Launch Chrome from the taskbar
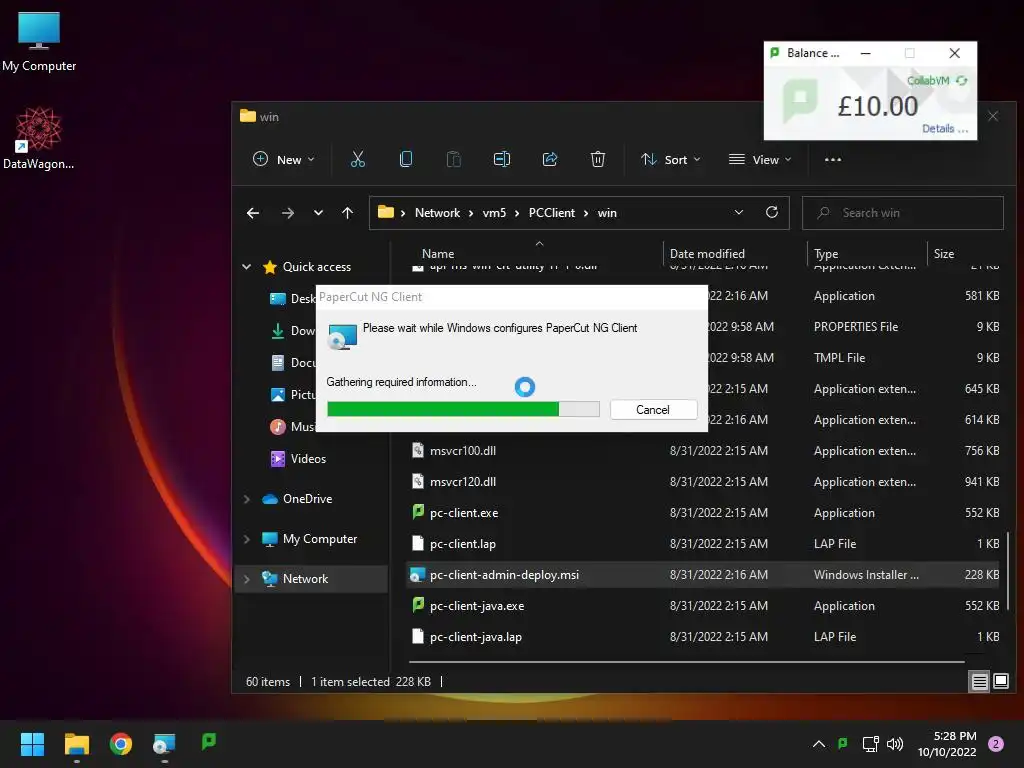Image resolution: width=1024 pixels, height=768 pixels. click(121, 744)
